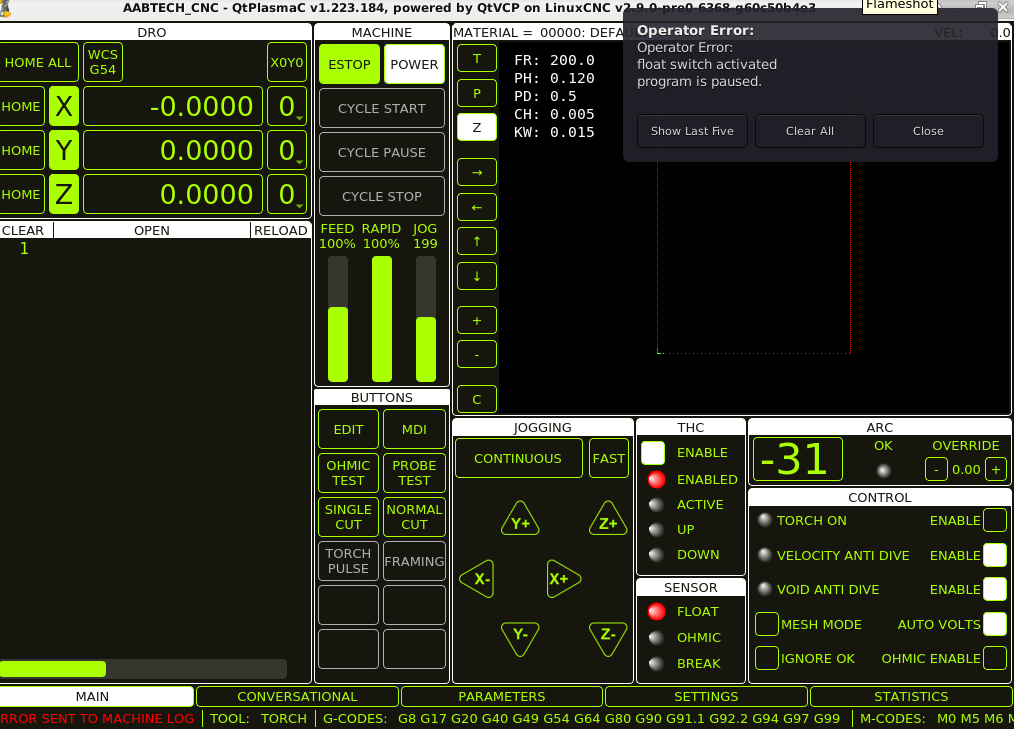Image resolution: width=1014 pixels, height=729 pixels.
Task: Jog Z+ axis arrow
Action: 608,520
